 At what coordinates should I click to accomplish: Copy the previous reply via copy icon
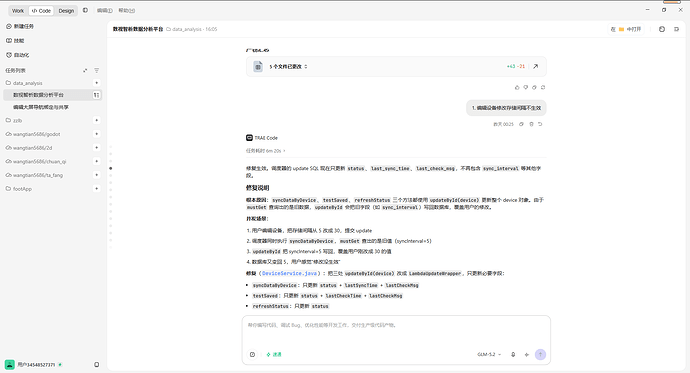[x=534, y=87]
